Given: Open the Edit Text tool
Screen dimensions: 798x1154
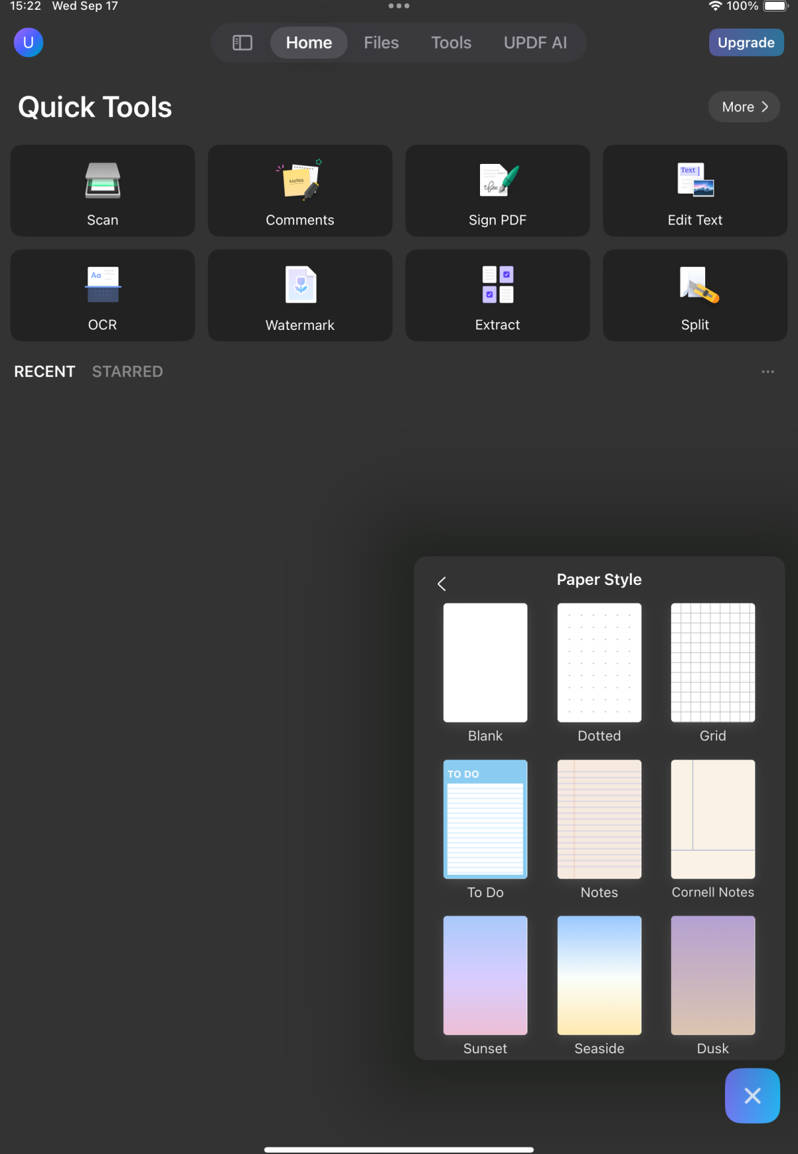Looking at the screenshot, I should (x=695, y=191).
